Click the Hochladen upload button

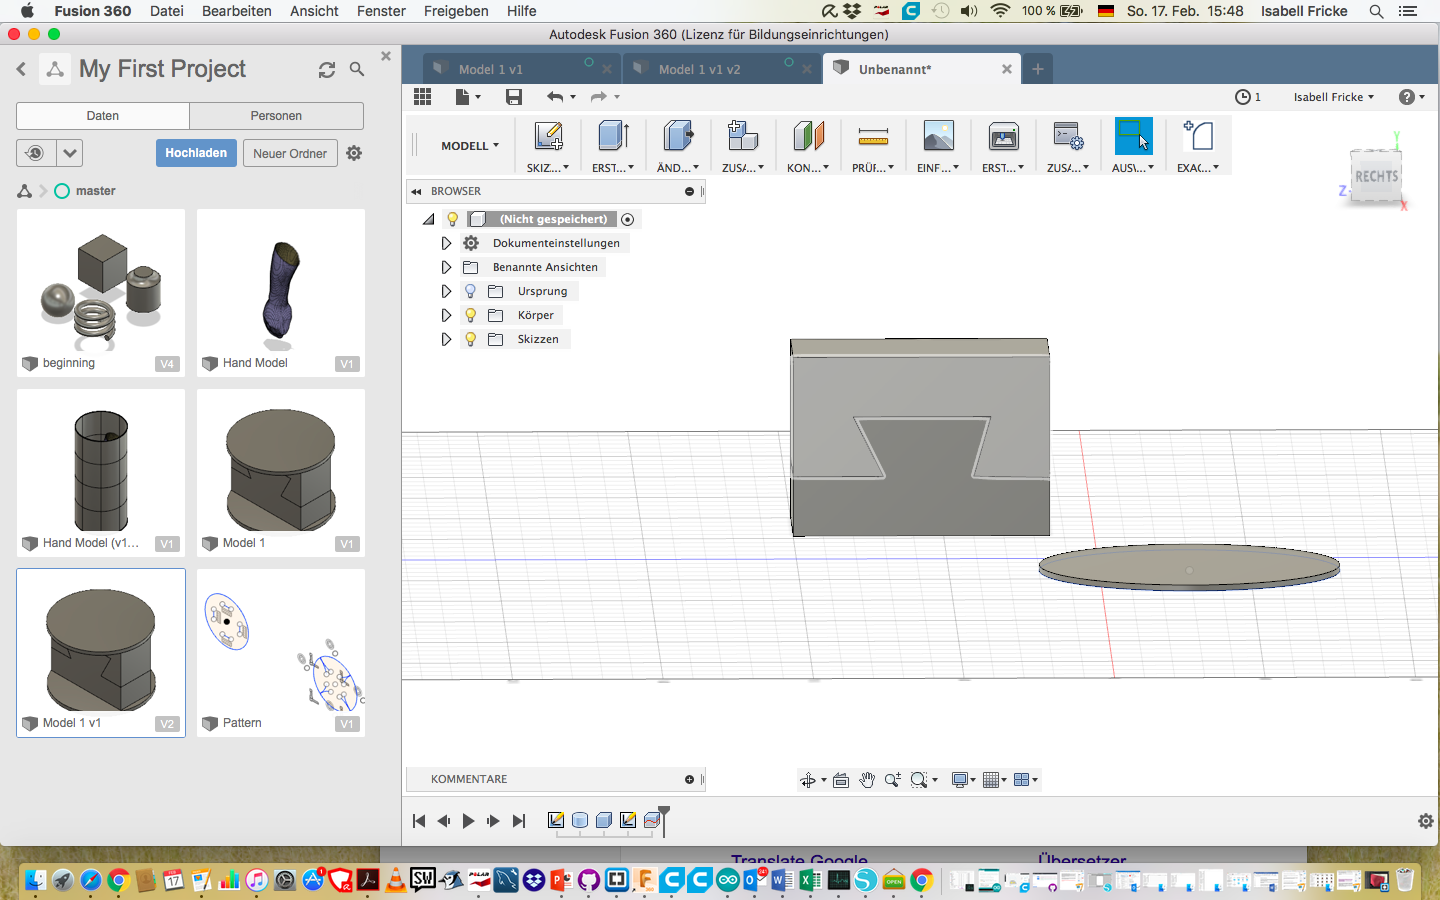coord(196,153)
